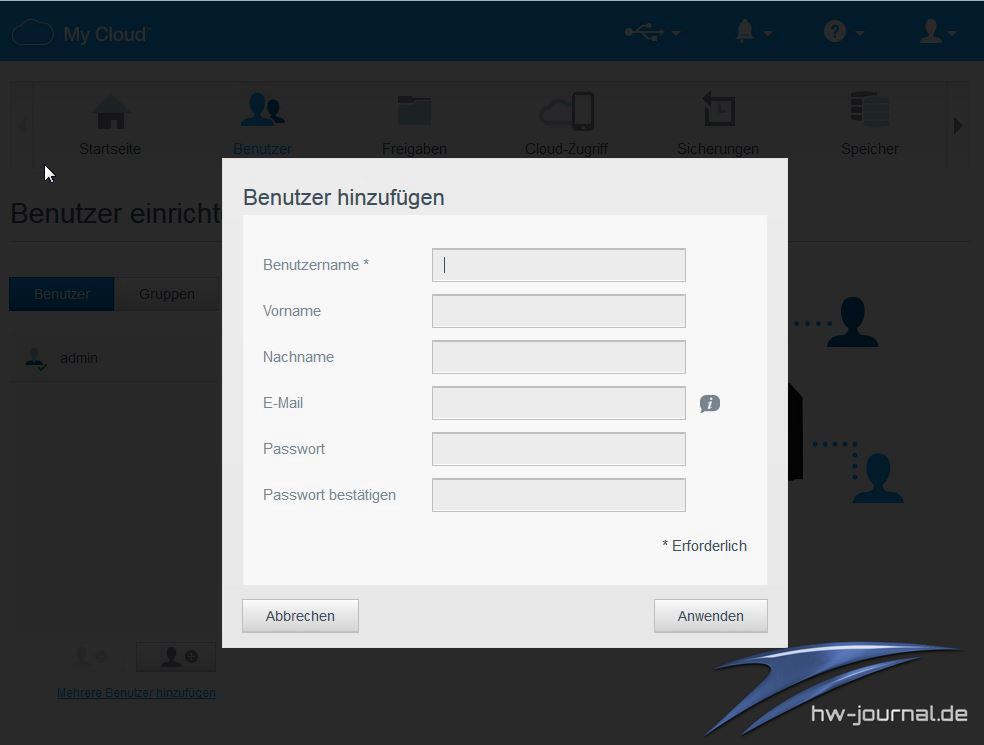
Task: Click the Anwenden button
Action: 710,616
